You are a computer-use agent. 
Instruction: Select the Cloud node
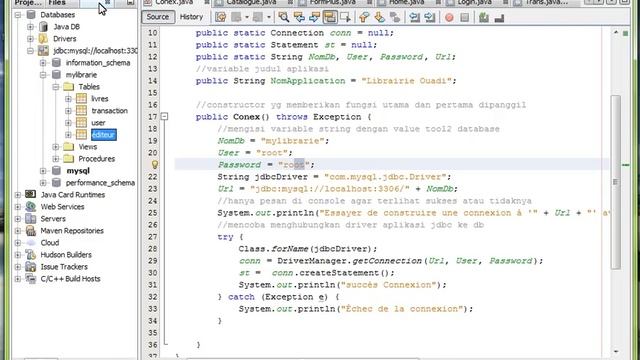pos(50,243)
